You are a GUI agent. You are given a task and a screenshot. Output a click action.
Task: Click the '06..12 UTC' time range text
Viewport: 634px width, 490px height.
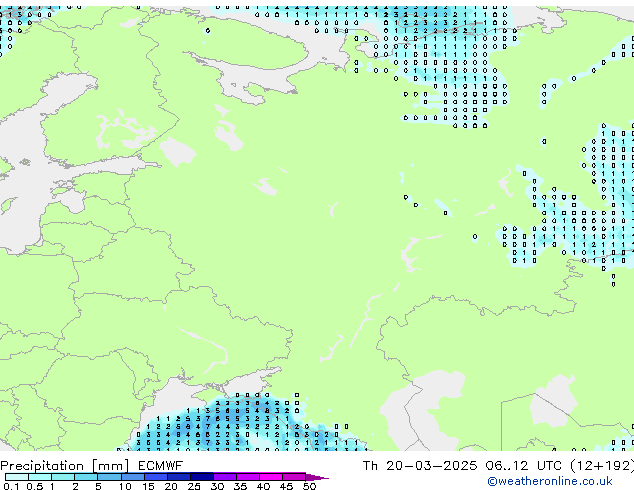(524, 466)
